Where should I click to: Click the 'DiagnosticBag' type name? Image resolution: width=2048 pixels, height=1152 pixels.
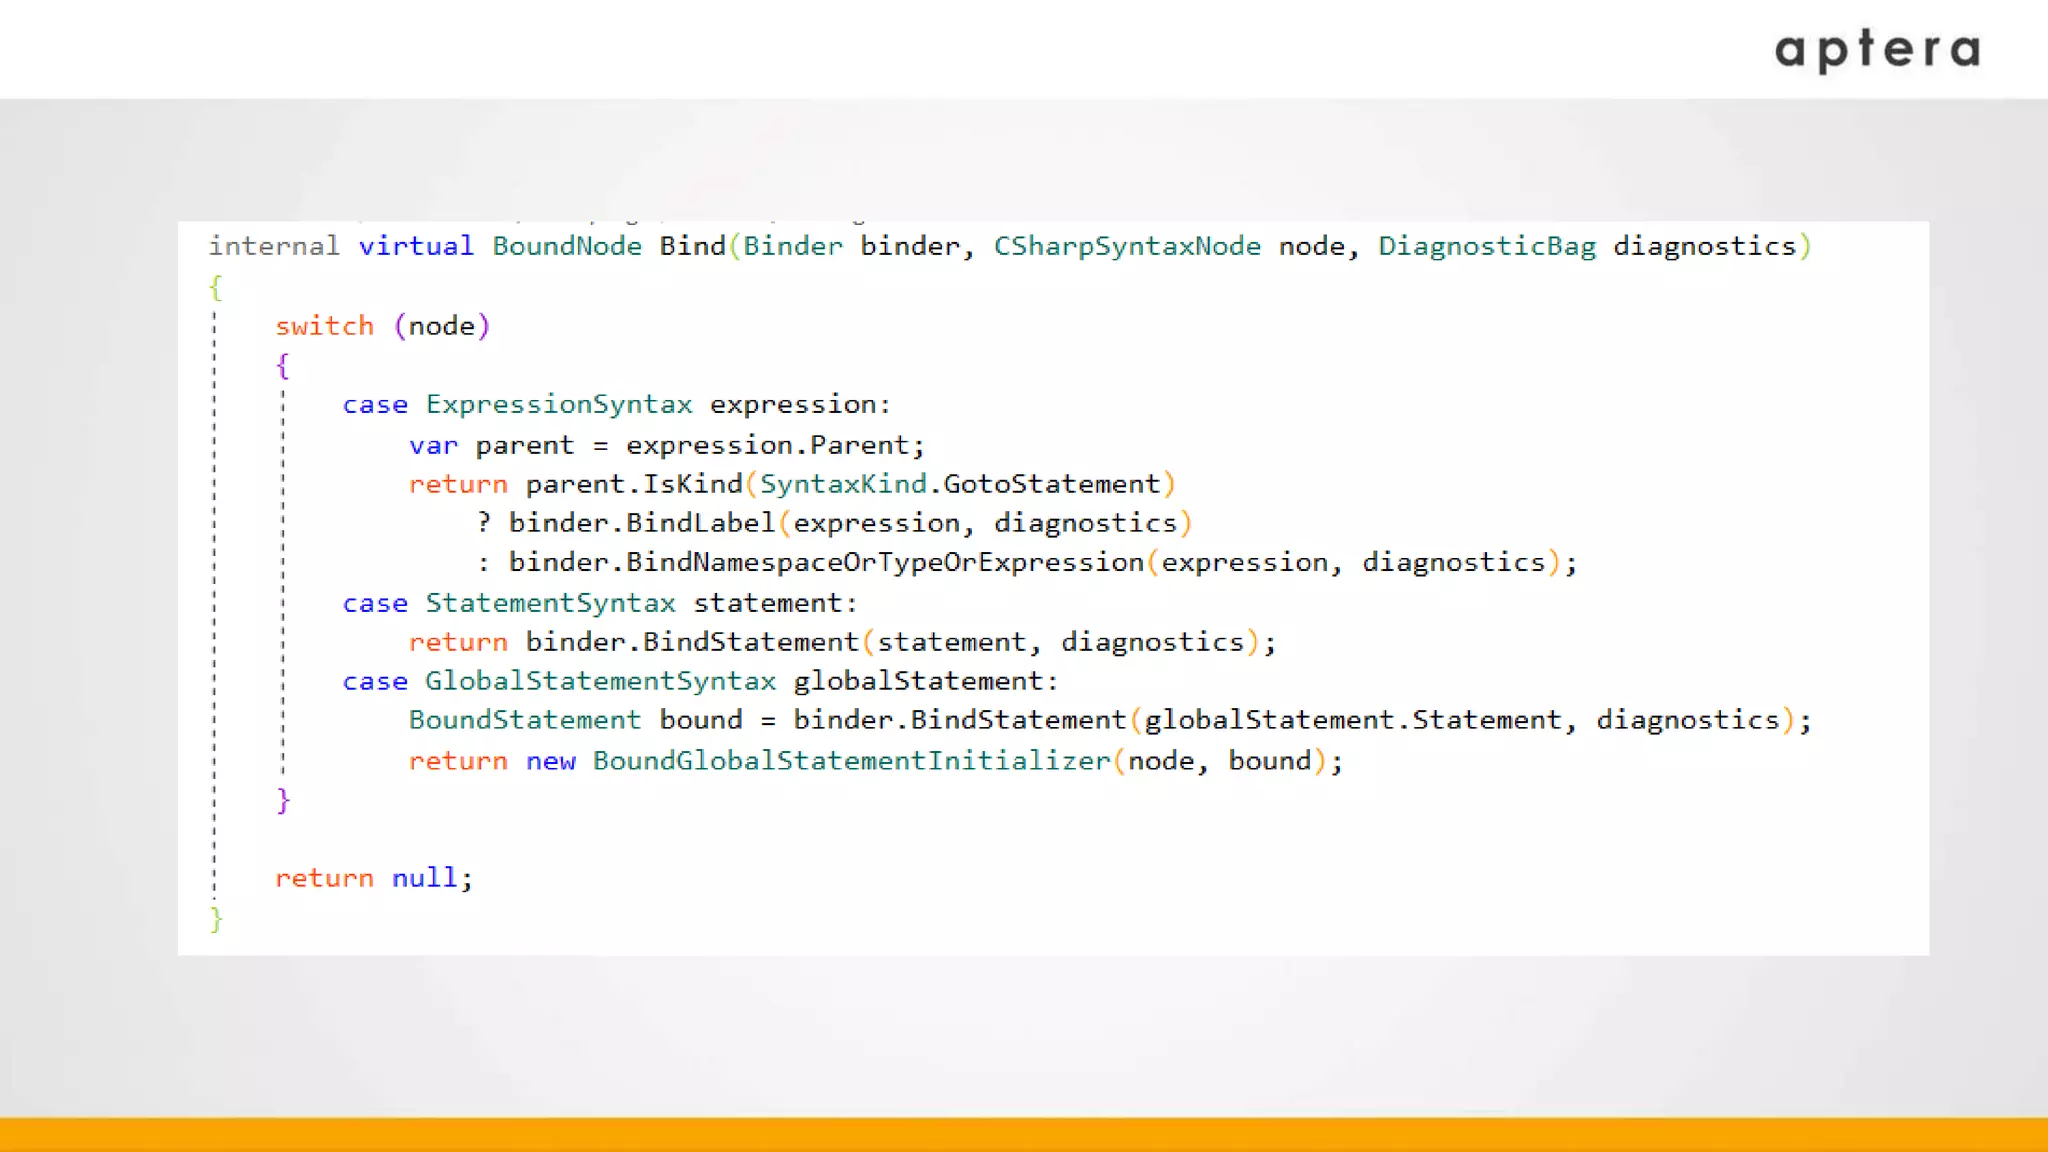(x=1487, y=246)
